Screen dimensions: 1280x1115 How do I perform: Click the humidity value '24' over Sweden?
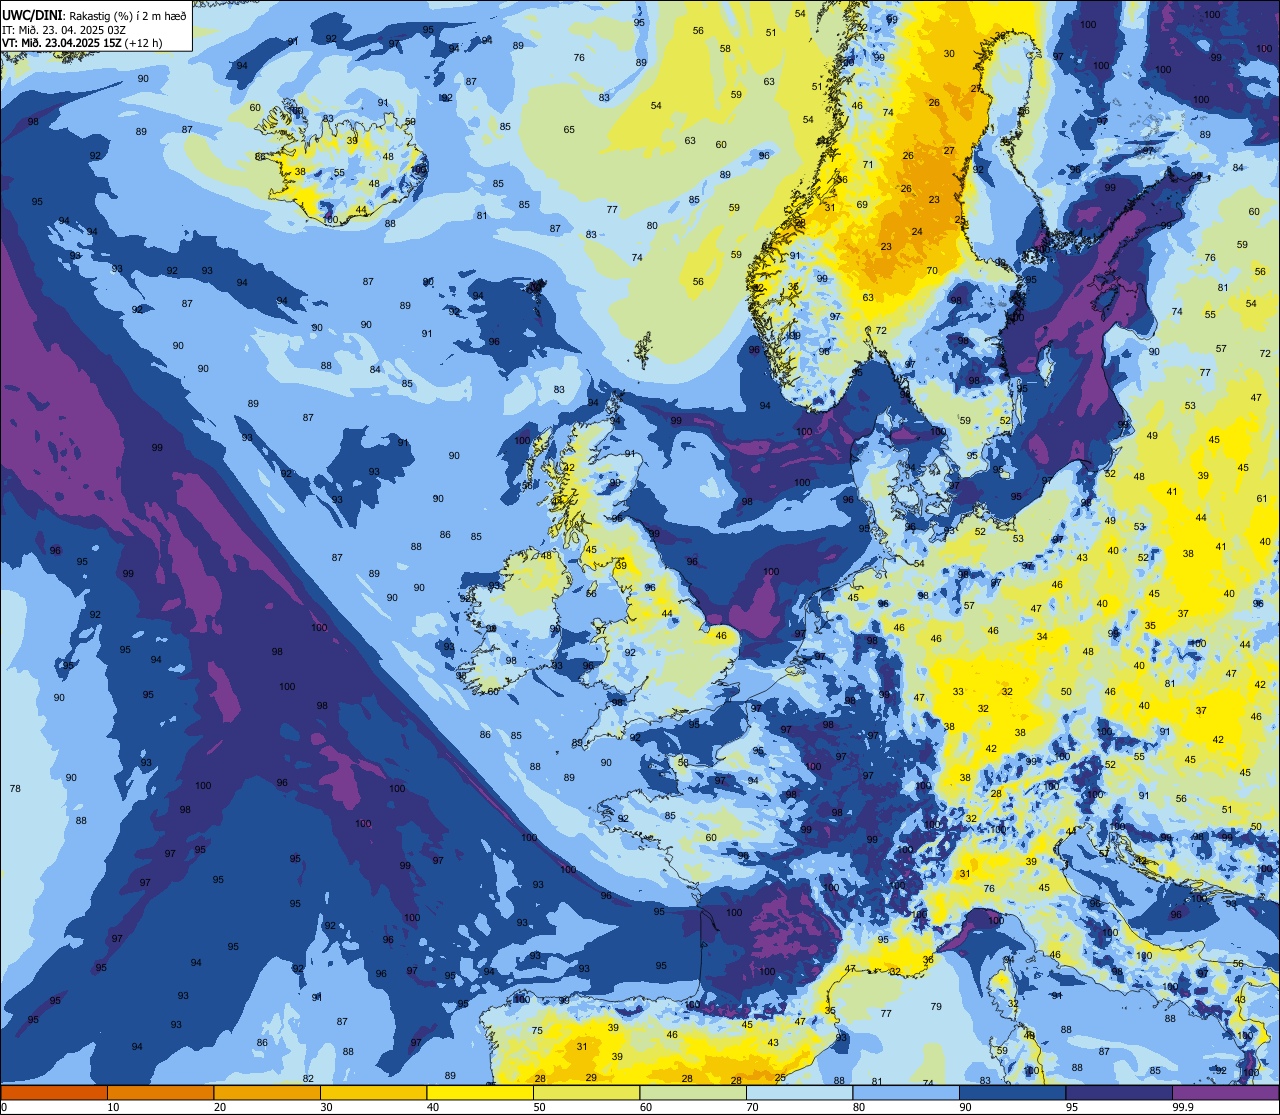tap(917, 231)
